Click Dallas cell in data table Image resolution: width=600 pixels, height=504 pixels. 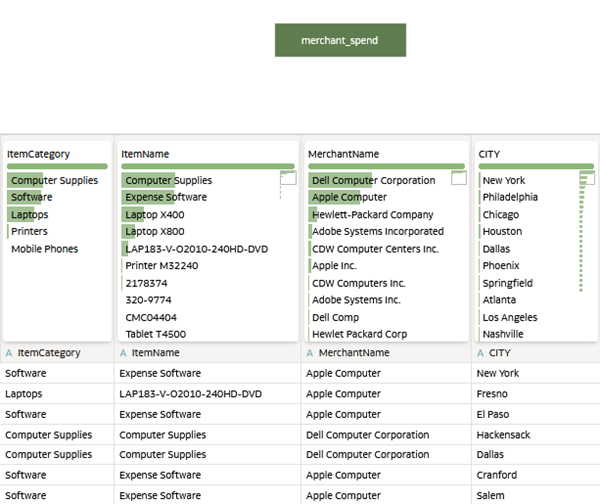click(x=536, y=454)
